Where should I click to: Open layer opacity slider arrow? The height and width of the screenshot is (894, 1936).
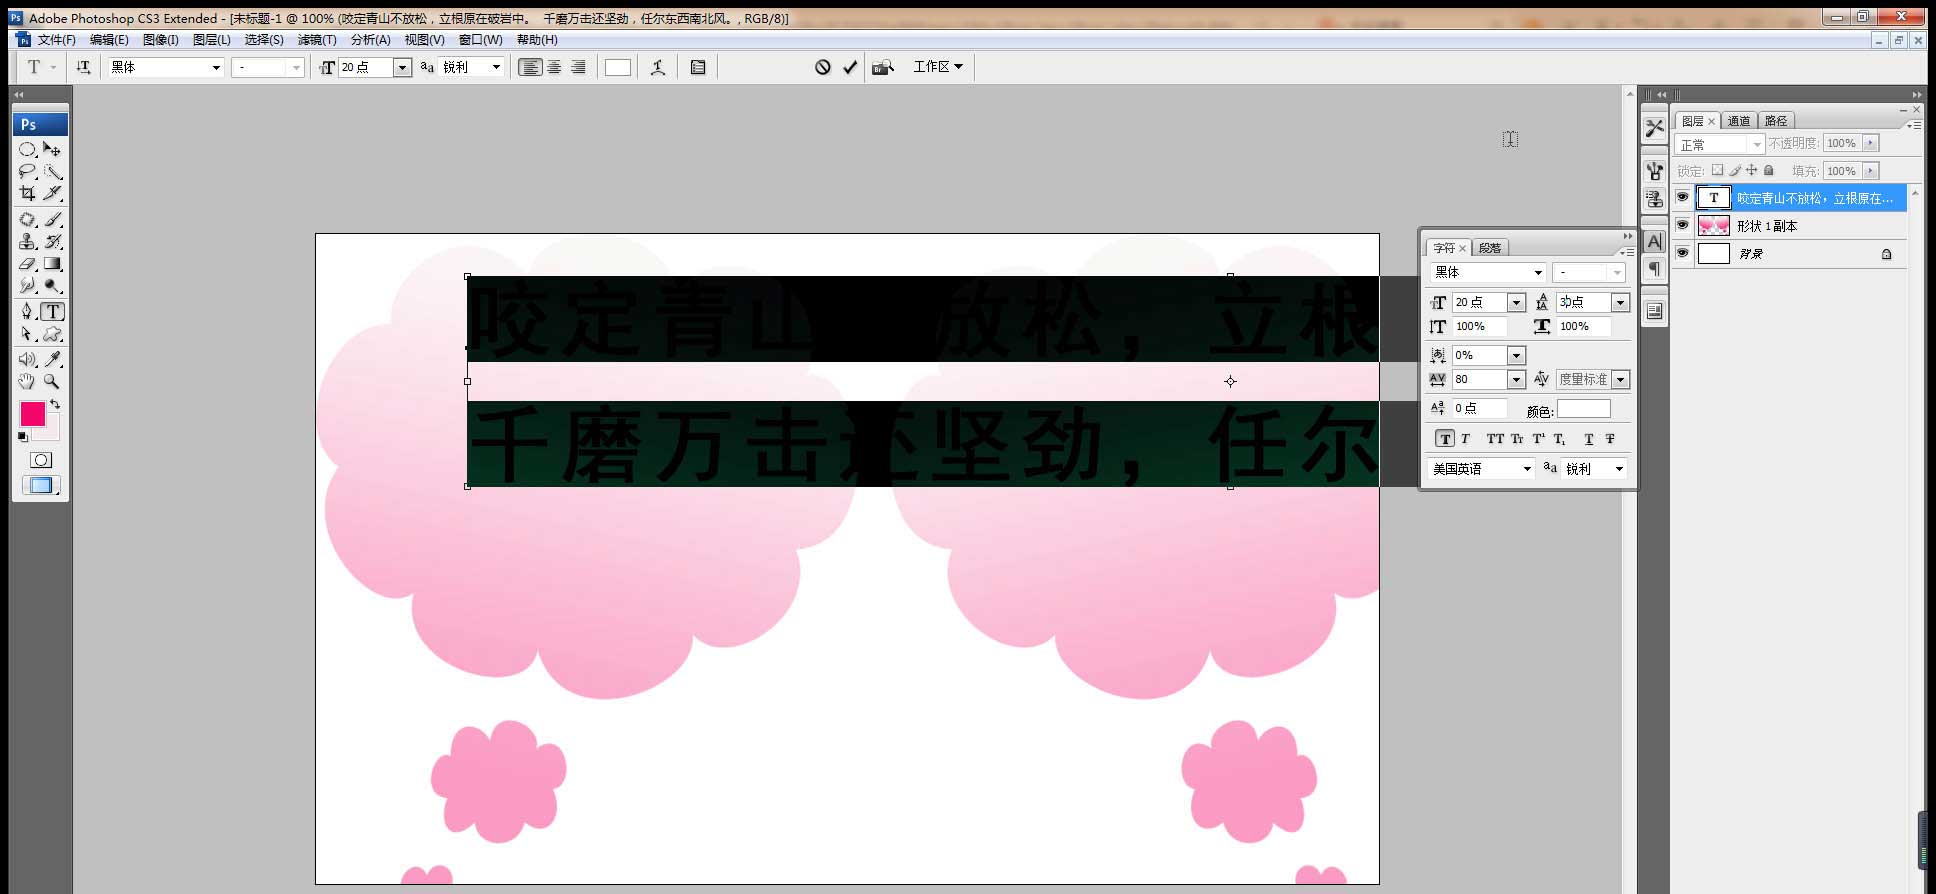point(1870,143)
